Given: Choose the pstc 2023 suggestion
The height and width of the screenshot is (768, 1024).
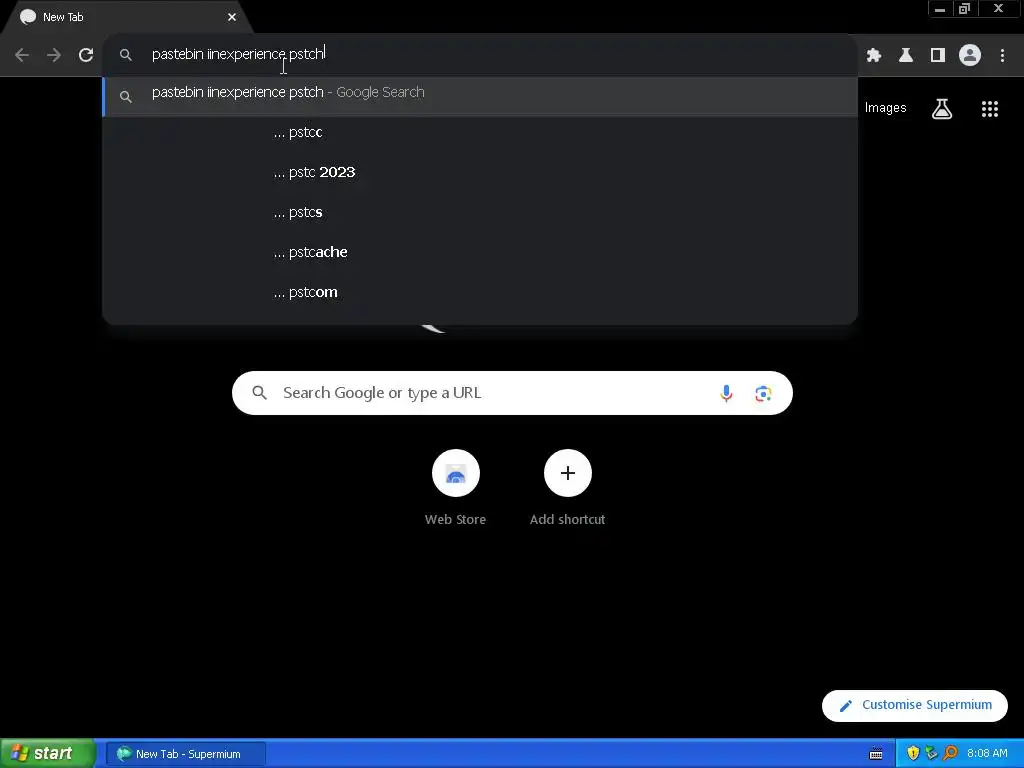Looking at the screenshot, I should (x=480, y=172).
